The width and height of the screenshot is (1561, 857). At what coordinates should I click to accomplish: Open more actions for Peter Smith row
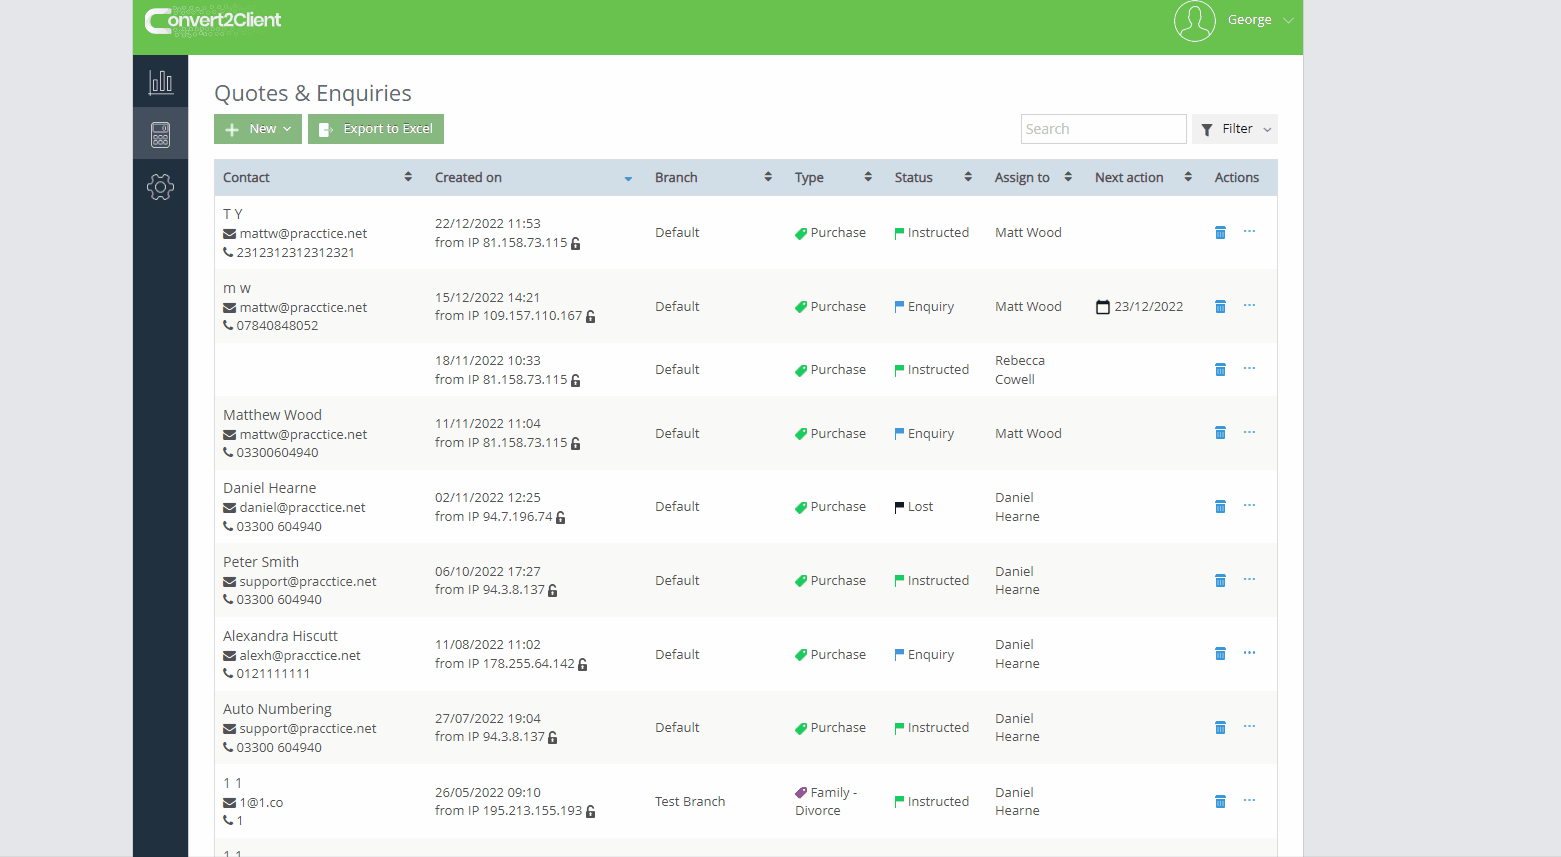(1249, 580)
